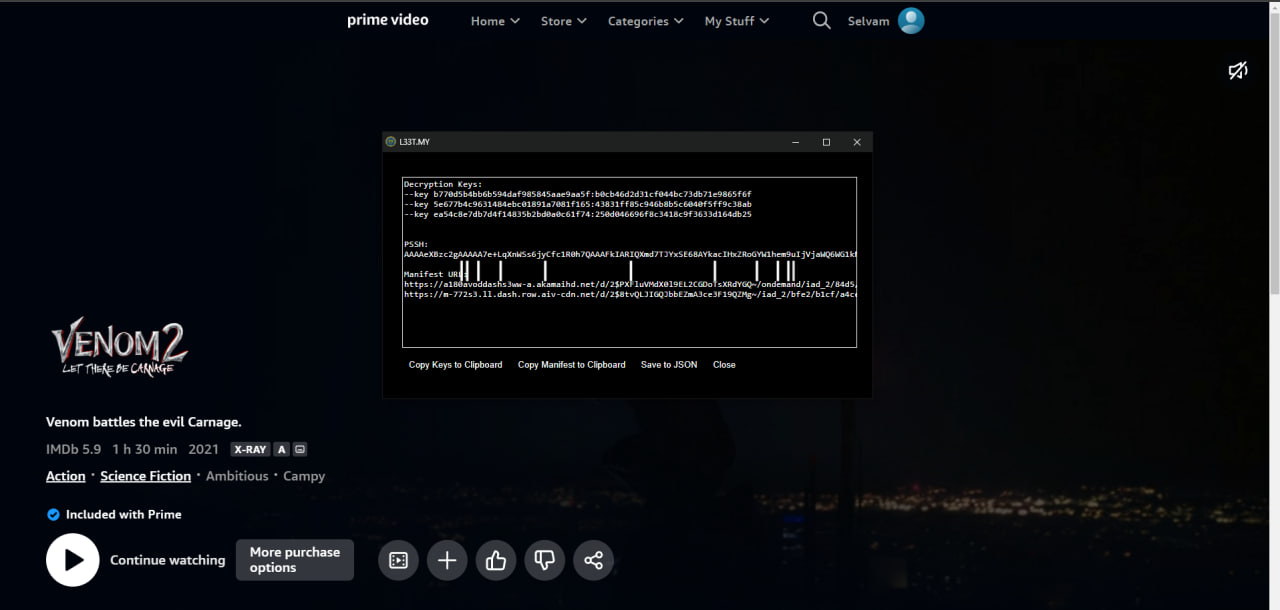Open the My Stuff menu
The image size is (1280, 610).
pyautogui.click(x=736, y=21)
